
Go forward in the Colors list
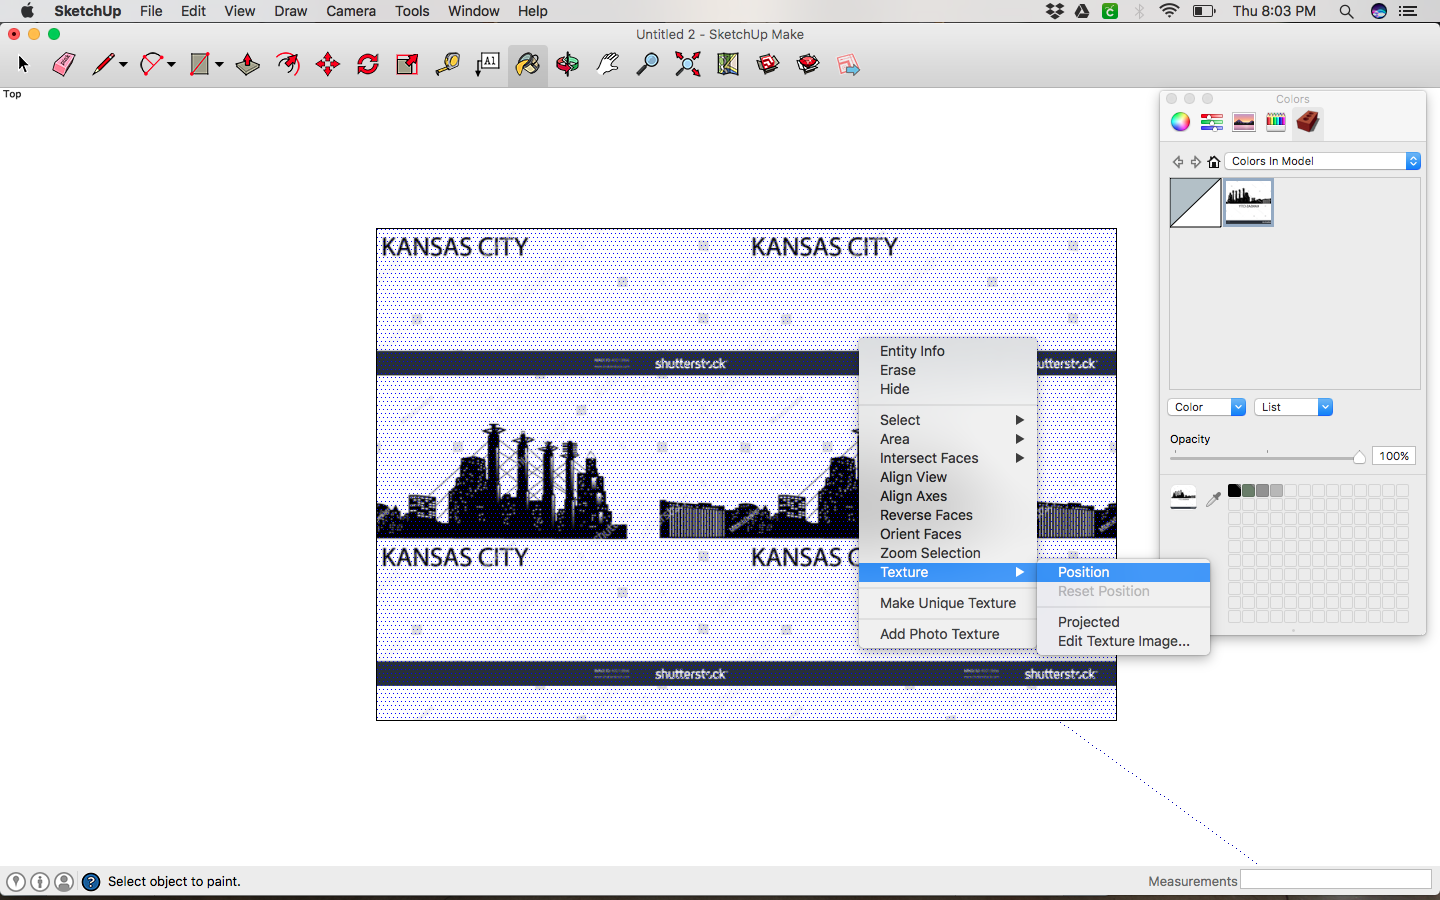pos(1195,161)
